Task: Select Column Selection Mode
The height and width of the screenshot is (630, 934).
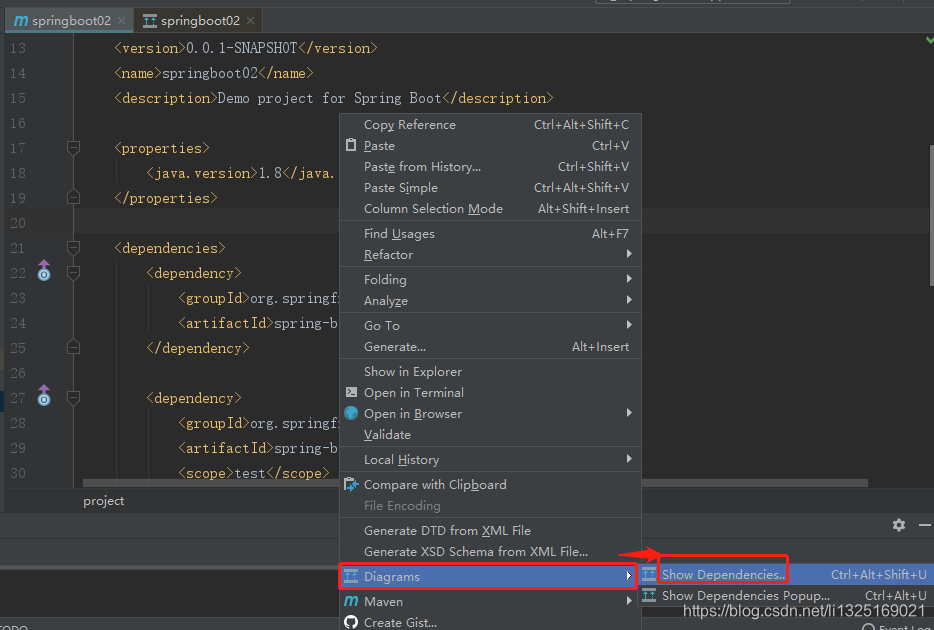Action: pyautogui.click(x=490, y=208)
